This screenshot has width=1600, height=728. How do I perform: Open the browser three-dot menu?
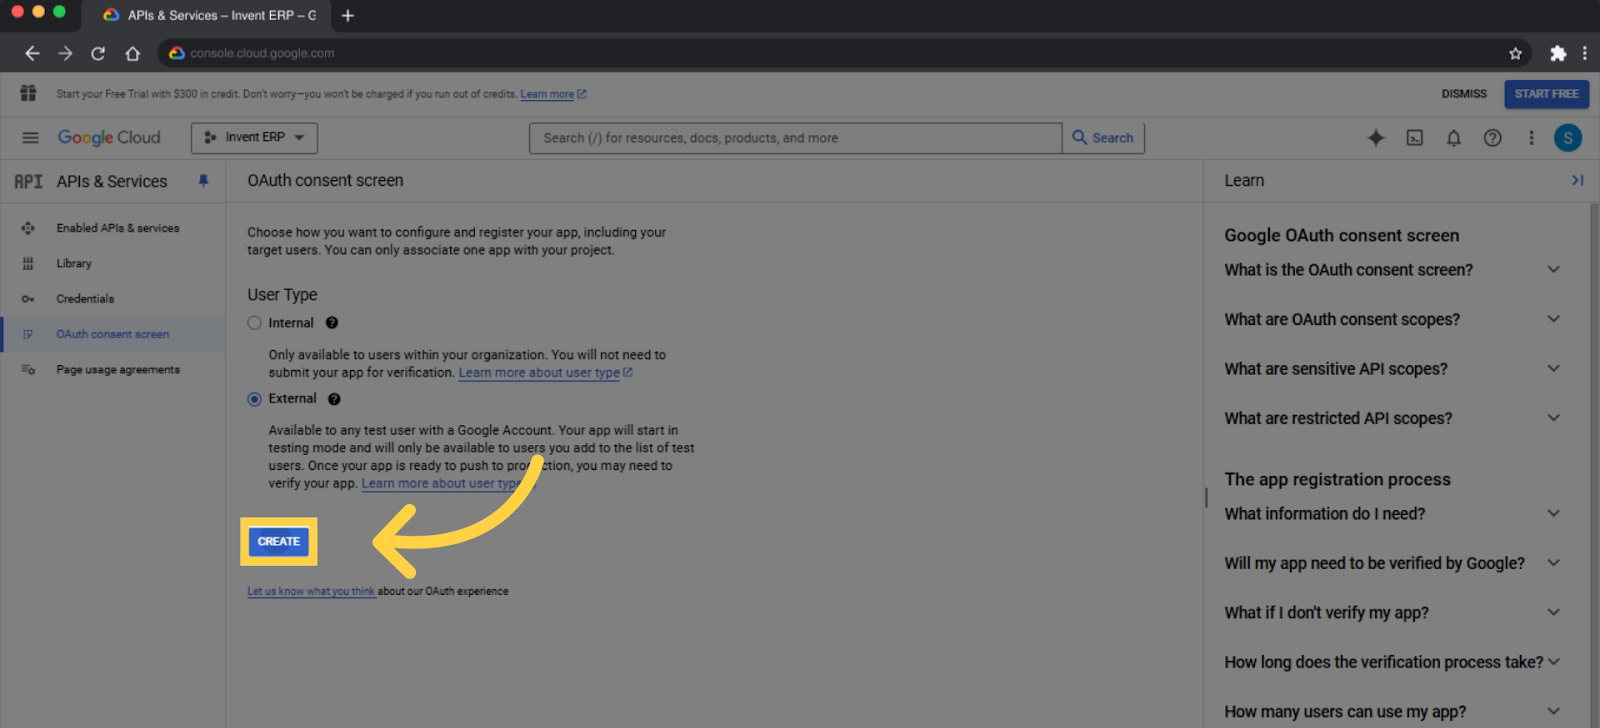pos(1584,53)
